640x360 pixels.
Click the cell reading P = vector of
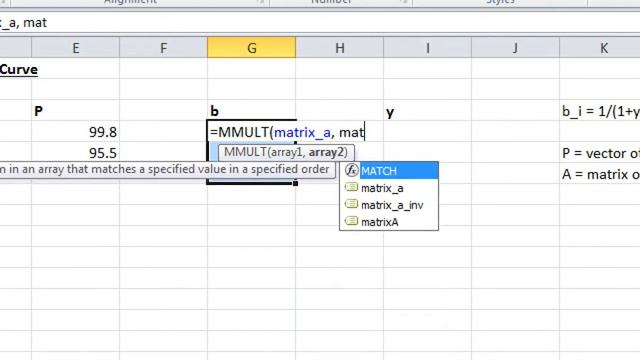[600, 153]
